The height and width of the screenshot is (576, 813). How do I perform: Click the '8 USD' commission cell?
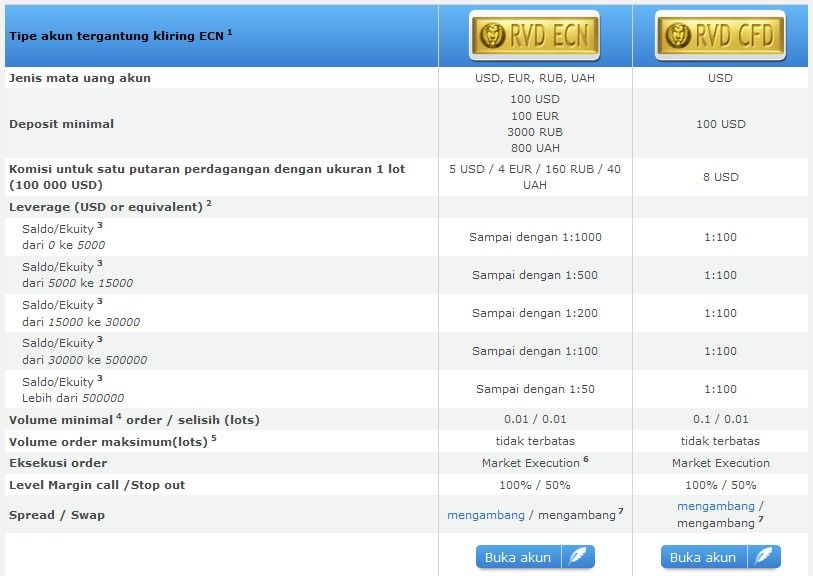(721, 177)
